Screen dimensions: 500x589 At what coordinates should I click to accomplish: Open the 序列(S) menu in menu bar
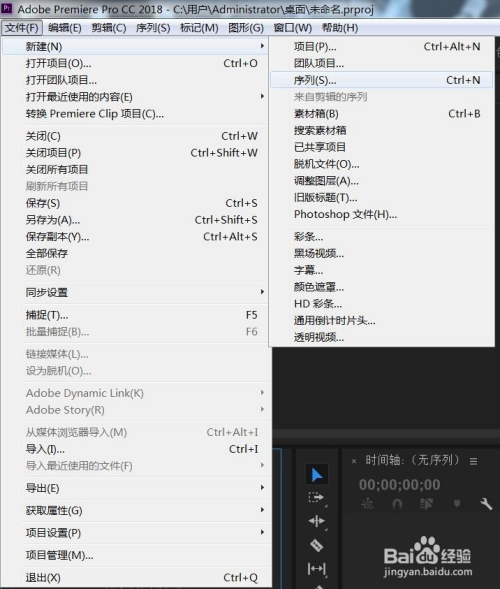153,28
